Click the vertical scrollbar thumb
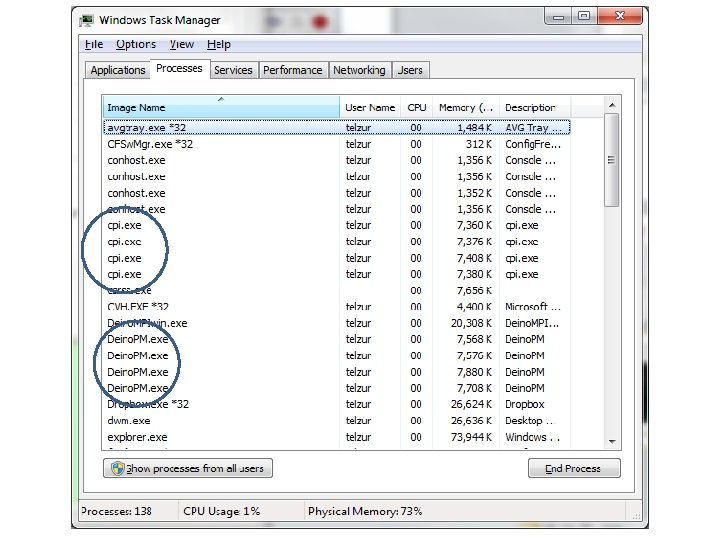720x540 pixels. pyautogui.click(x=612, y=160)
